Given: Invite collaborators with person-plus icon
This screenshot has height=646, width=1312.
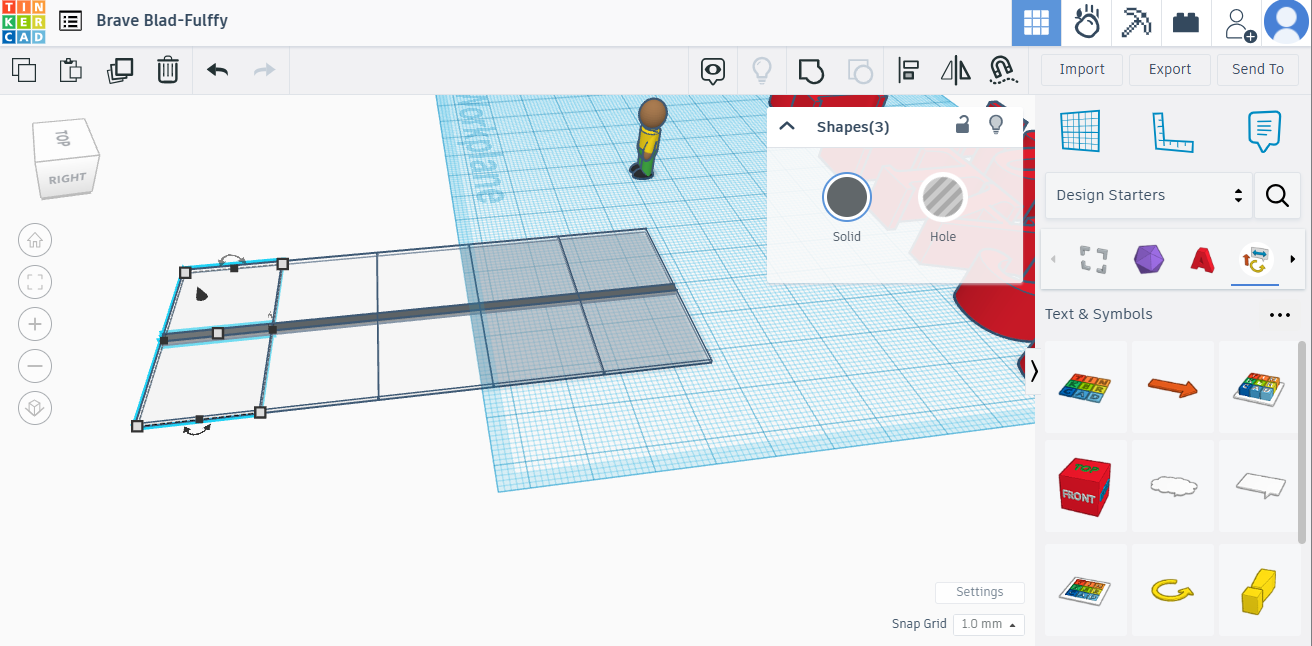Looking at the screenshot, I should click(1238, 23).
